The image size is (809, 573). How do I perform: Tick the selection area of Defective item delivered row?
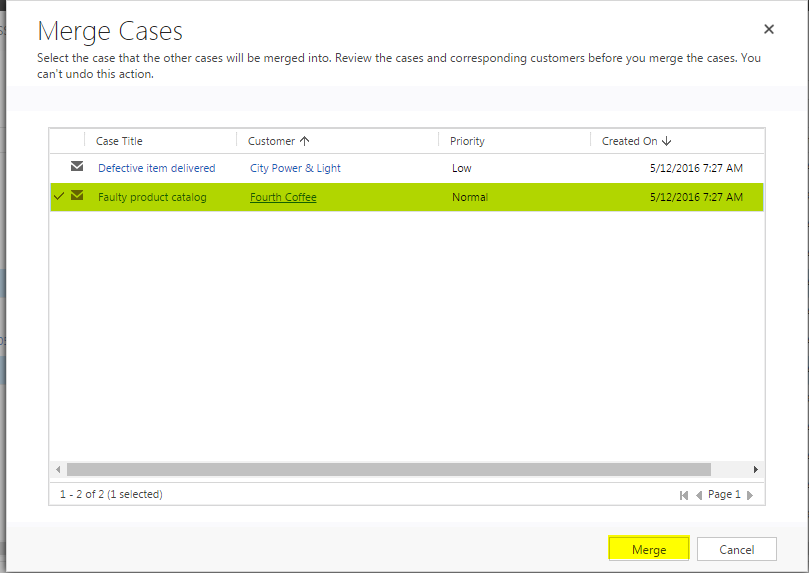[x=59, y=168]
